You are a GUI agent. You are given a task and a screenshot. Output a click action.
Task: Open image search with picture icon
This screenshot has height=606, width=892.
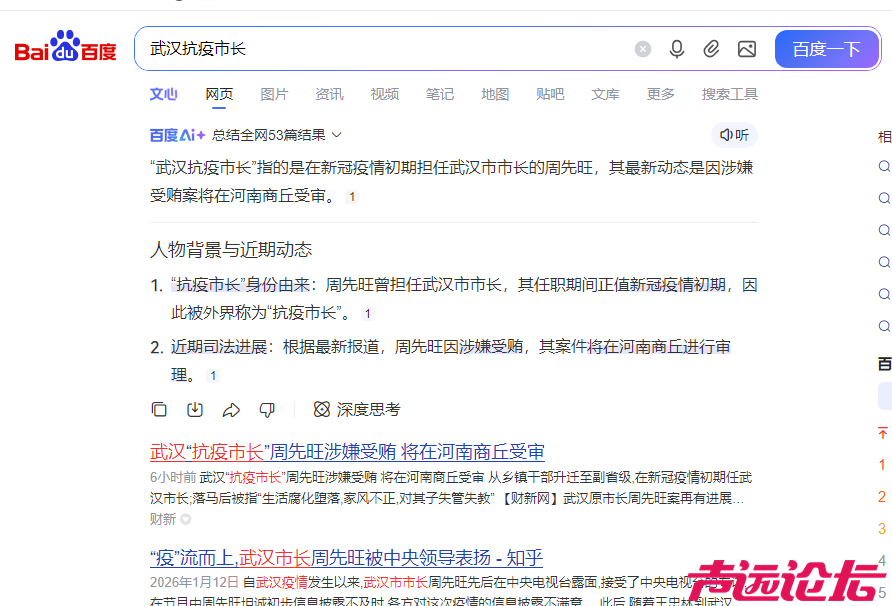(747, 49)
